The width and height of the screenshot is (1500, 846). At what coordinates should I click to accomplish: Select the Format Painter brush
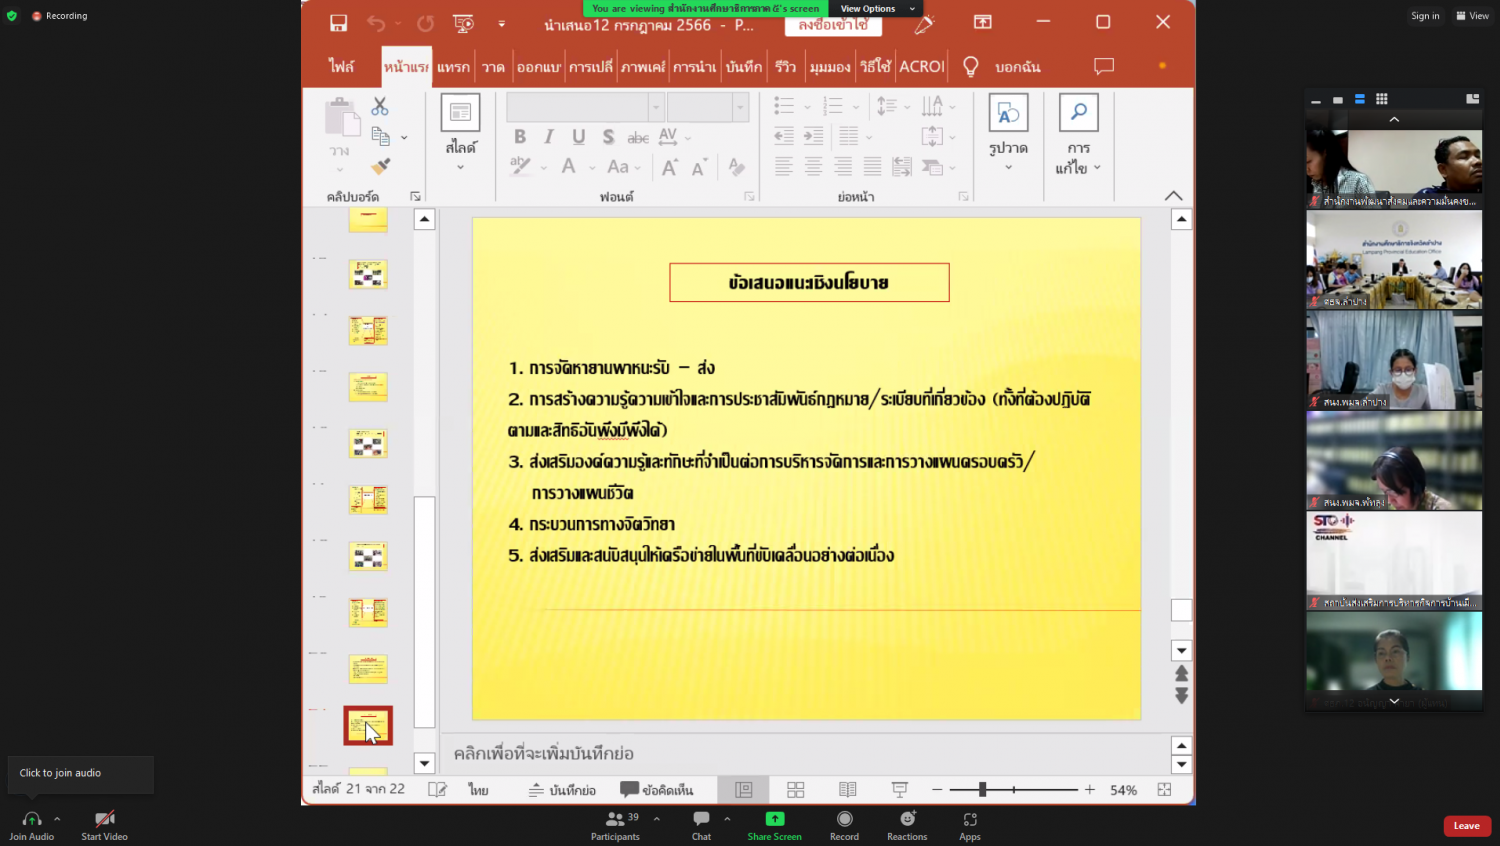(381, 166)
